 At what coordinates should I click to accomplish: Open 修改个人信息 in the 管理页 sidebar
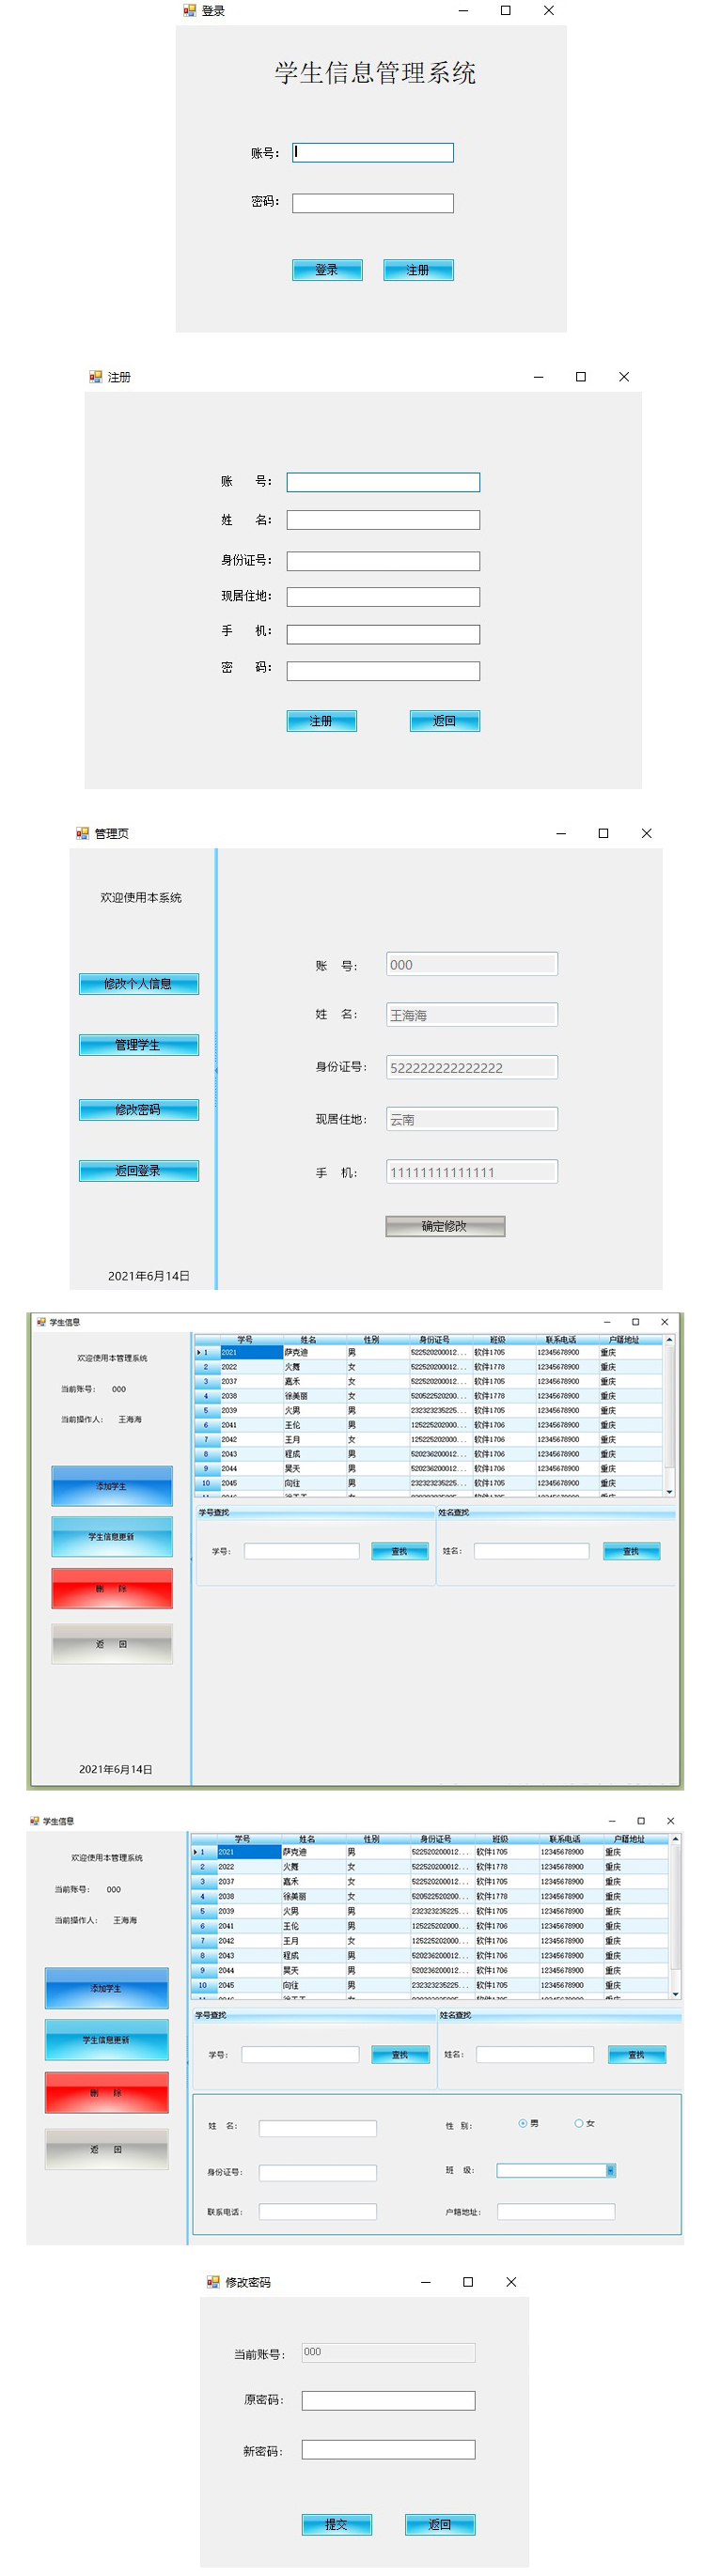(139, 984)
